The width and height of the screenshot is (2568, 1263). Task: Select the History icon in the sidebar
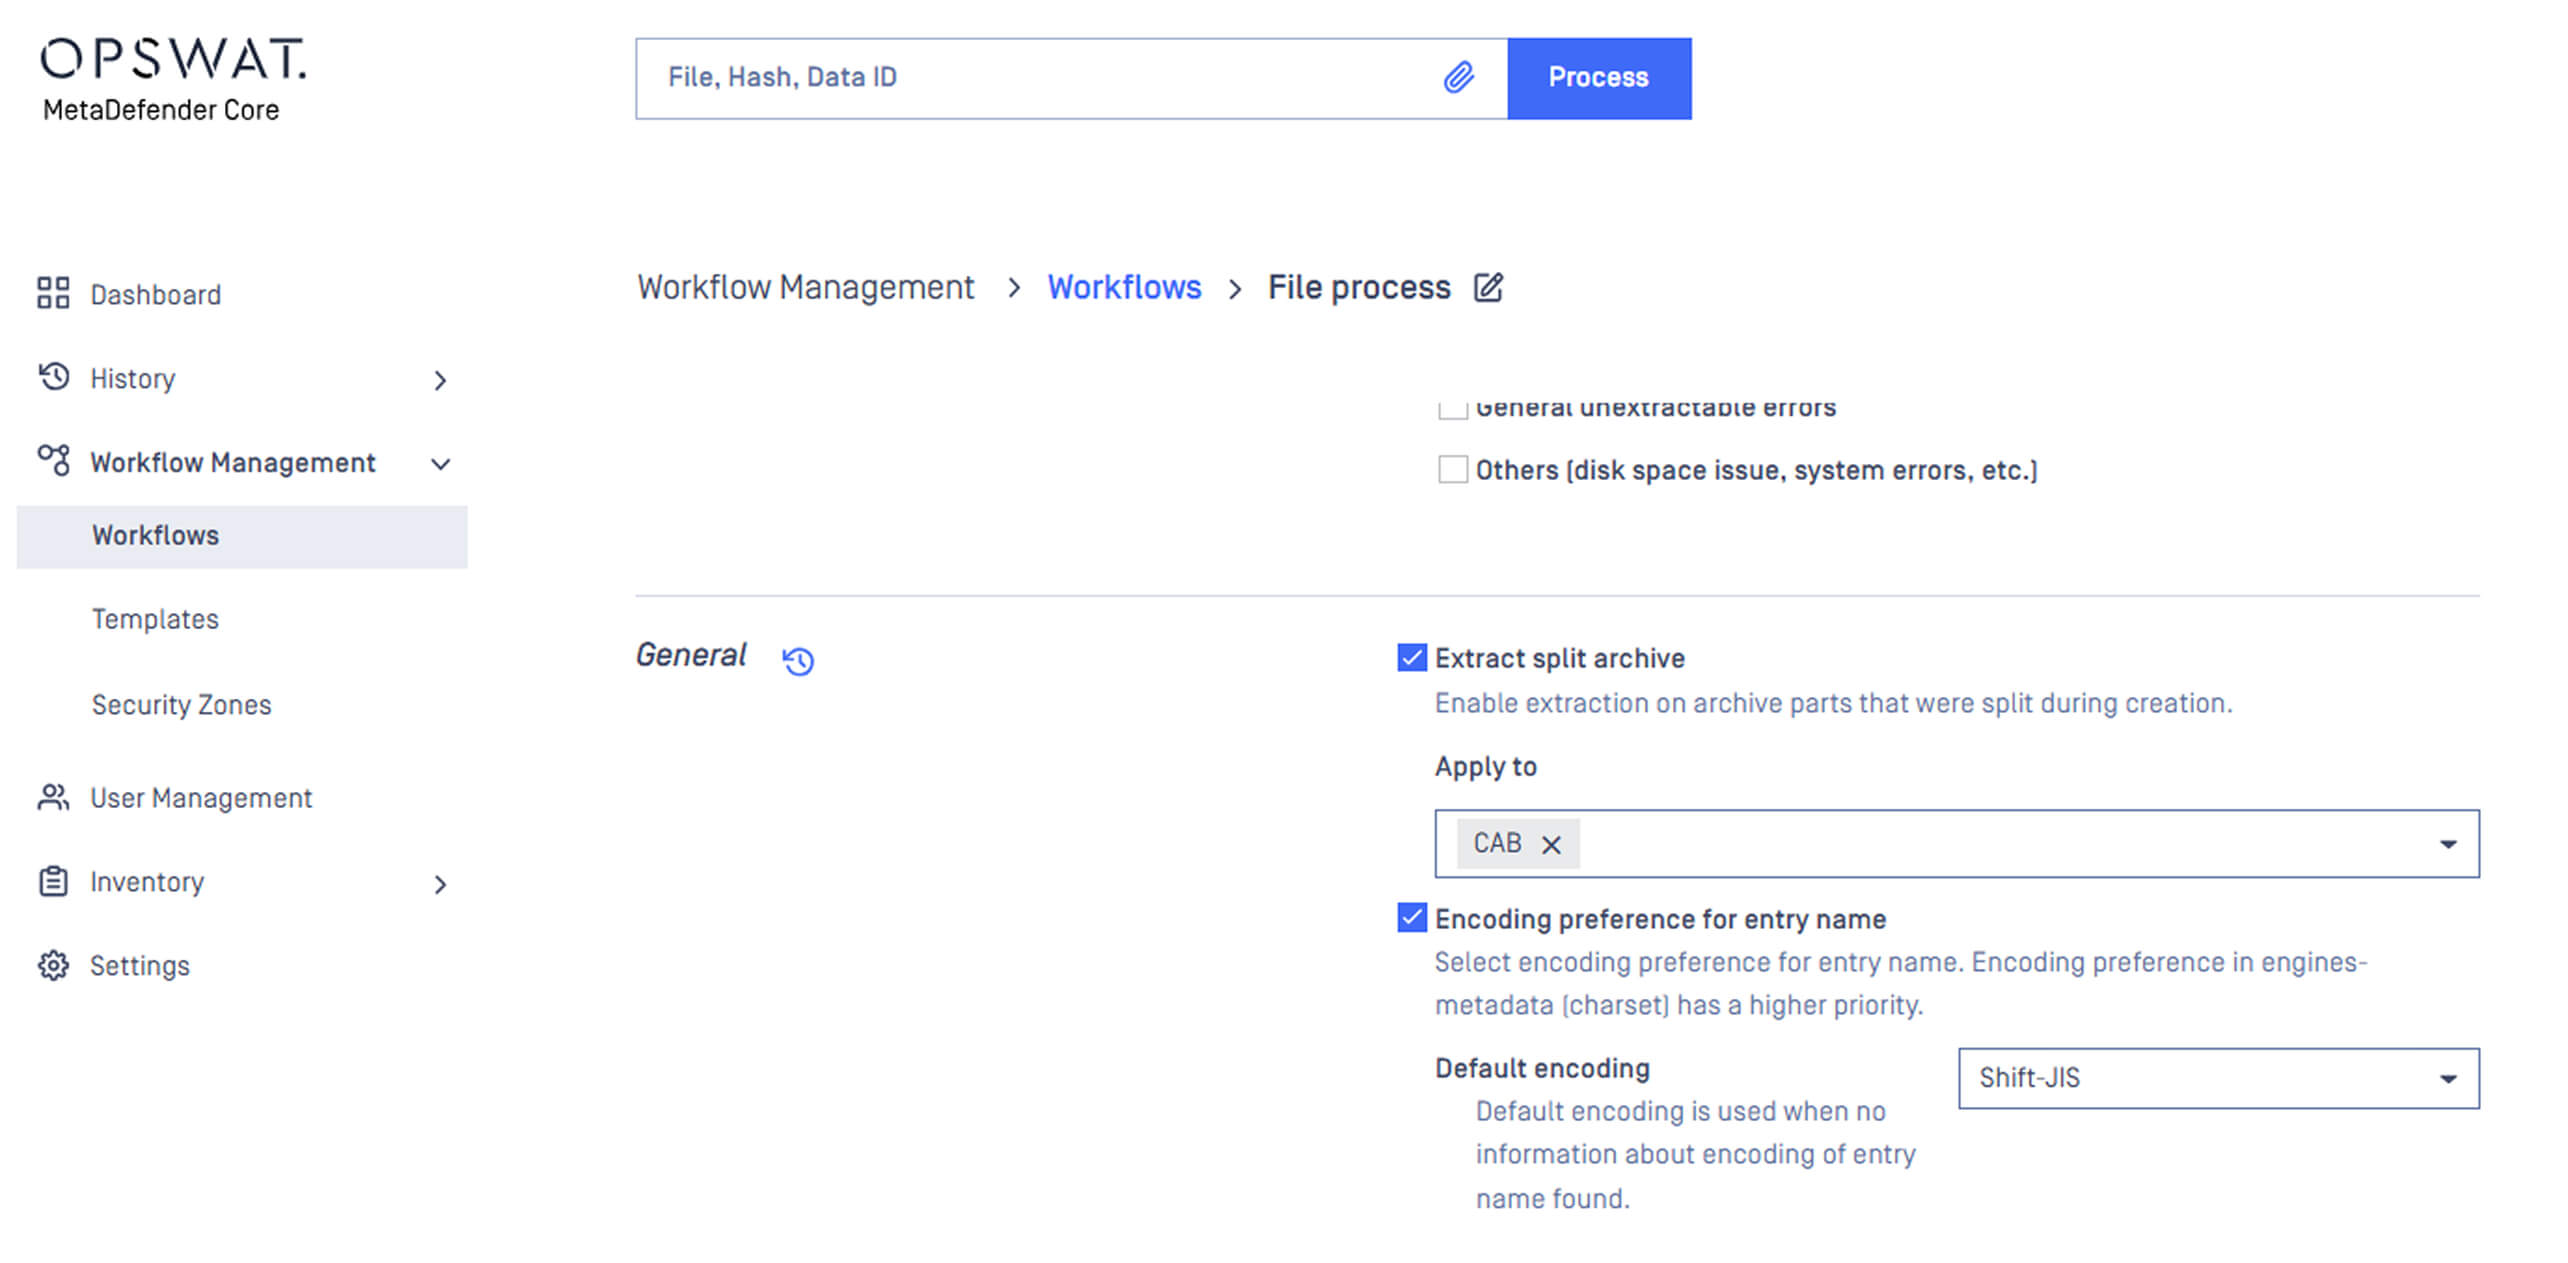[x=53, y=378]
